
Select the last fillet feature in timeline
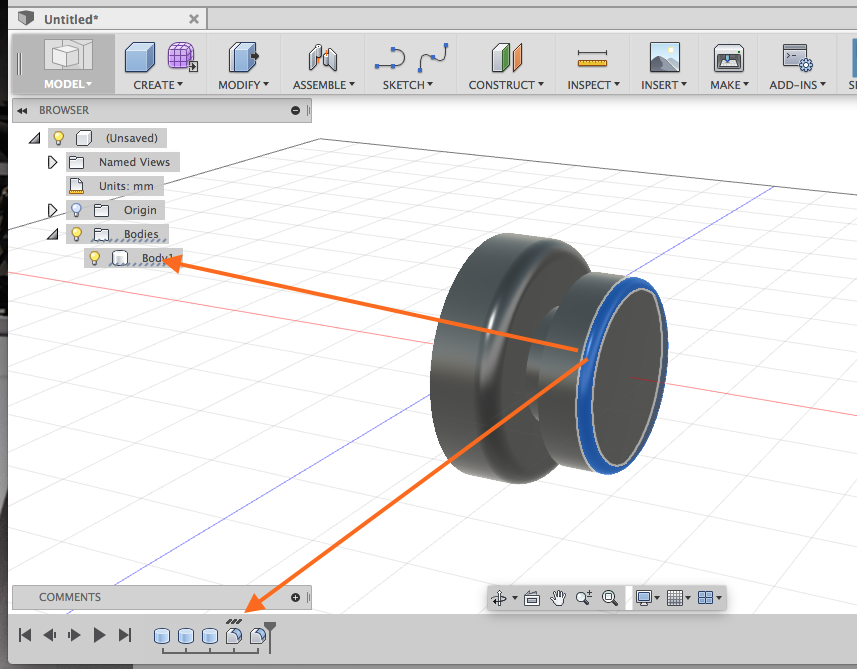pyautogui.click(x=257, y=636)
